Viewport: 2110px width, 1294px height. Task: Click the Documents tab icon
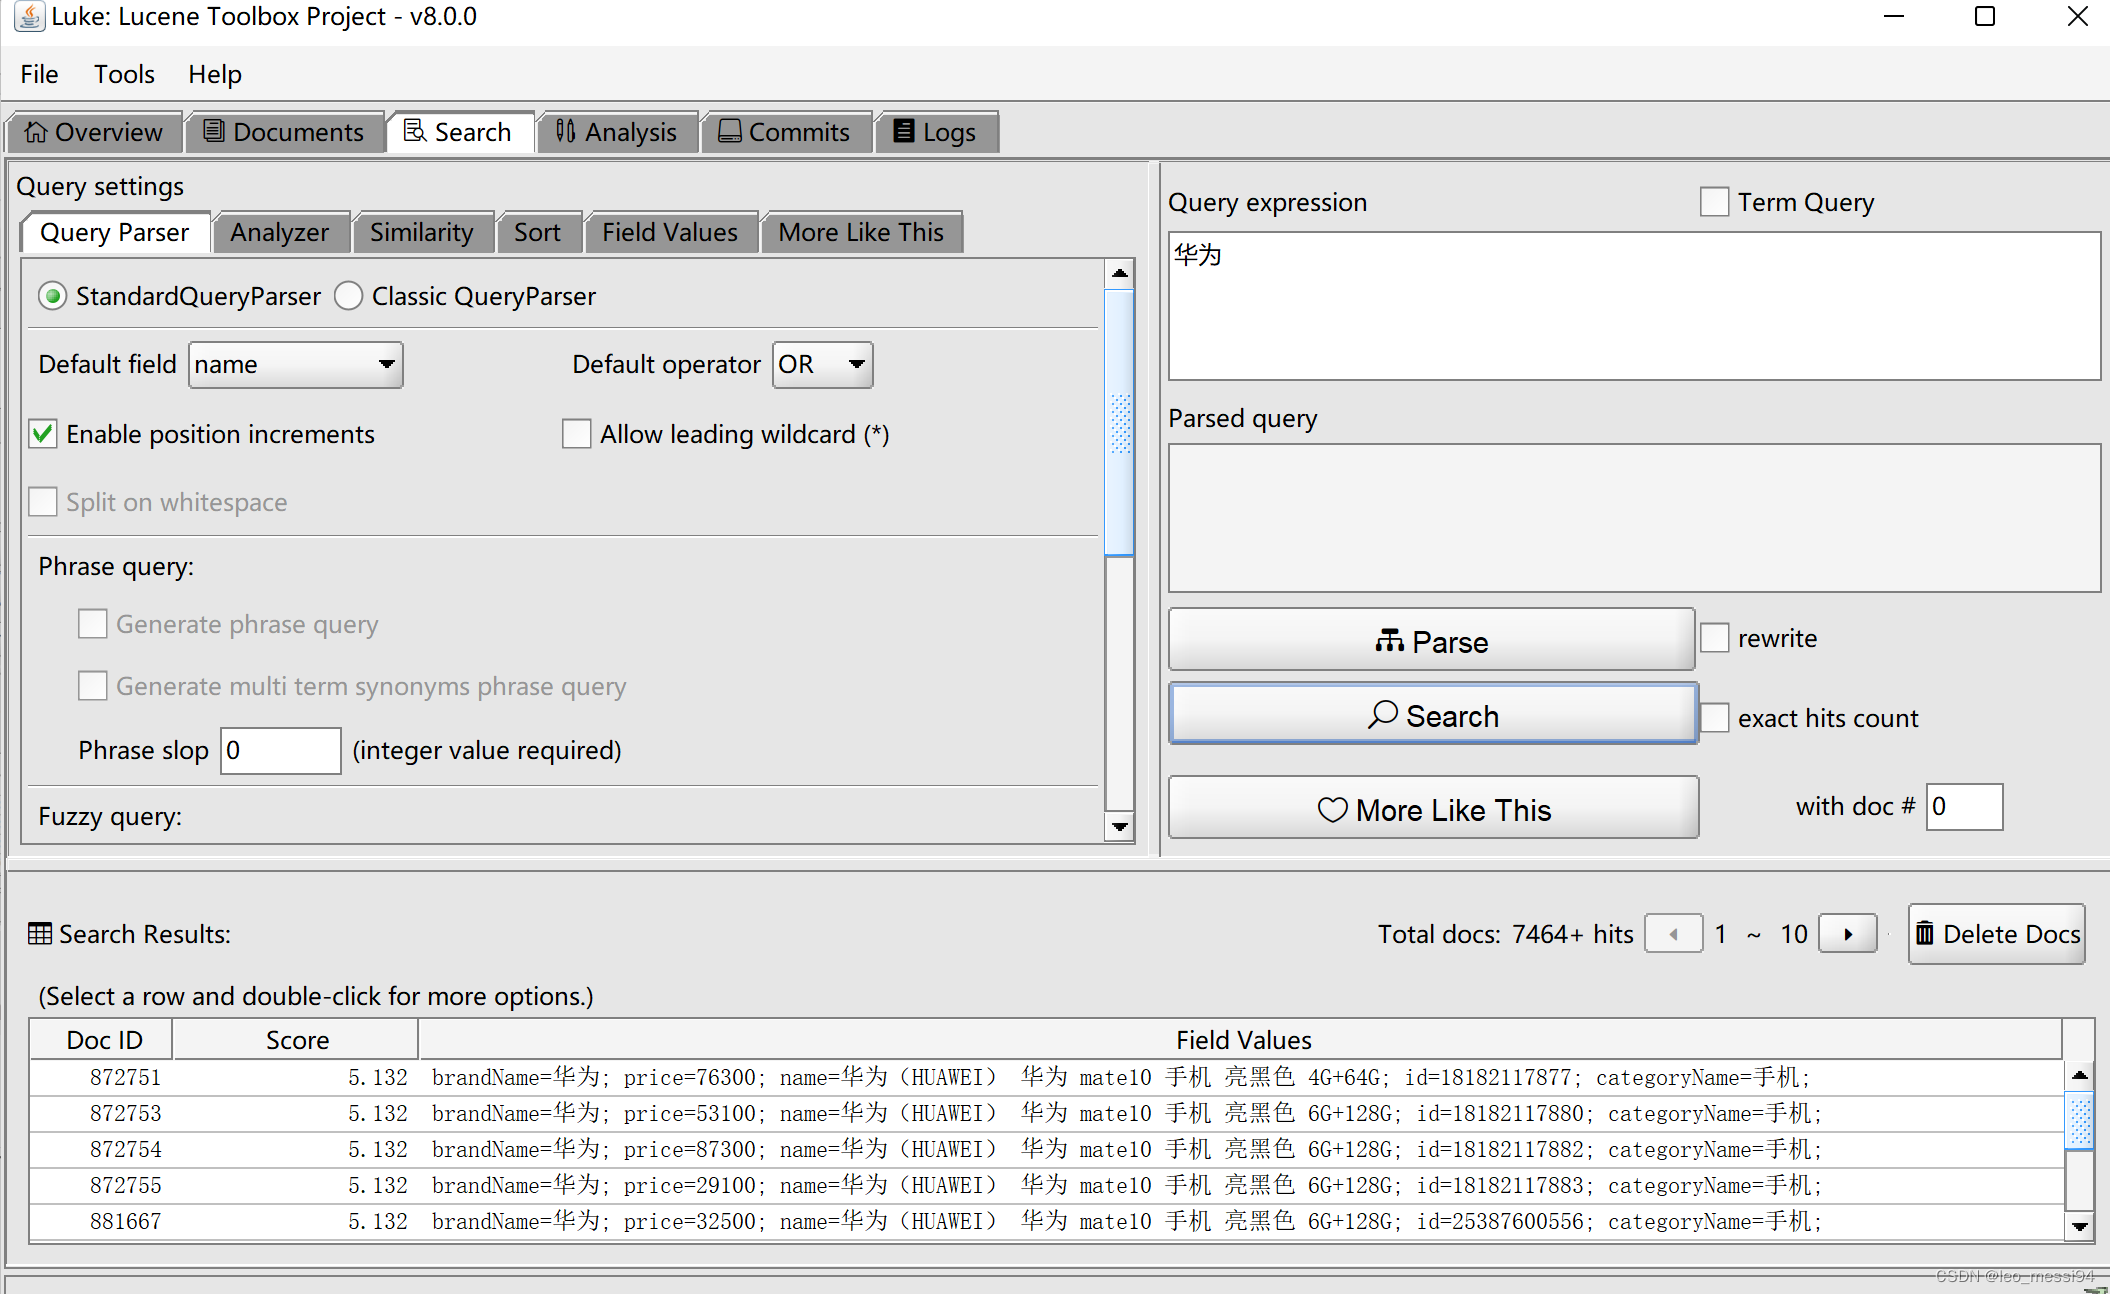click(x=213, y=131)
